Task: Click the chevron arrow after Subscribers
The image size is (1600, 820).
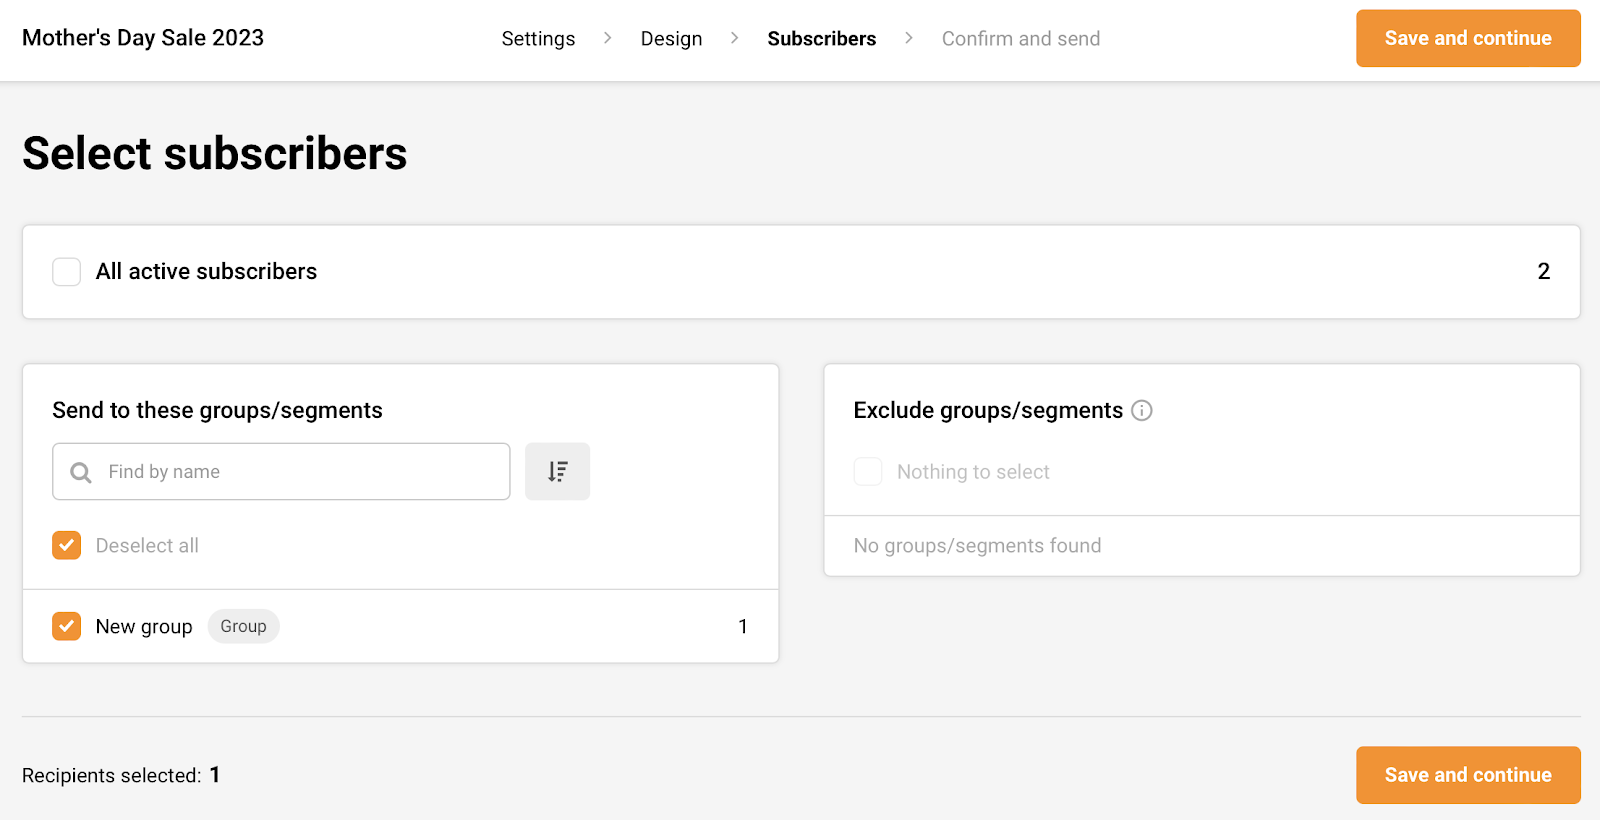Action: tap(908, 38)
